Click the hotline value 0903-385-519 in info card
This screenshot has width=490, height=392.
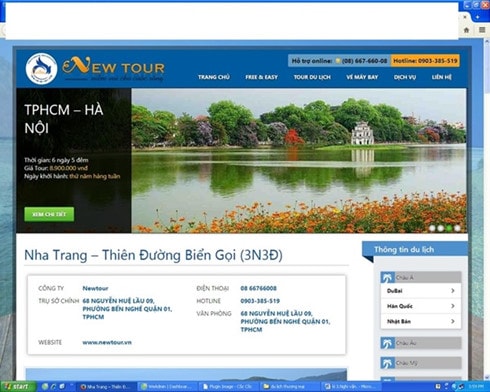click(260, 301)
